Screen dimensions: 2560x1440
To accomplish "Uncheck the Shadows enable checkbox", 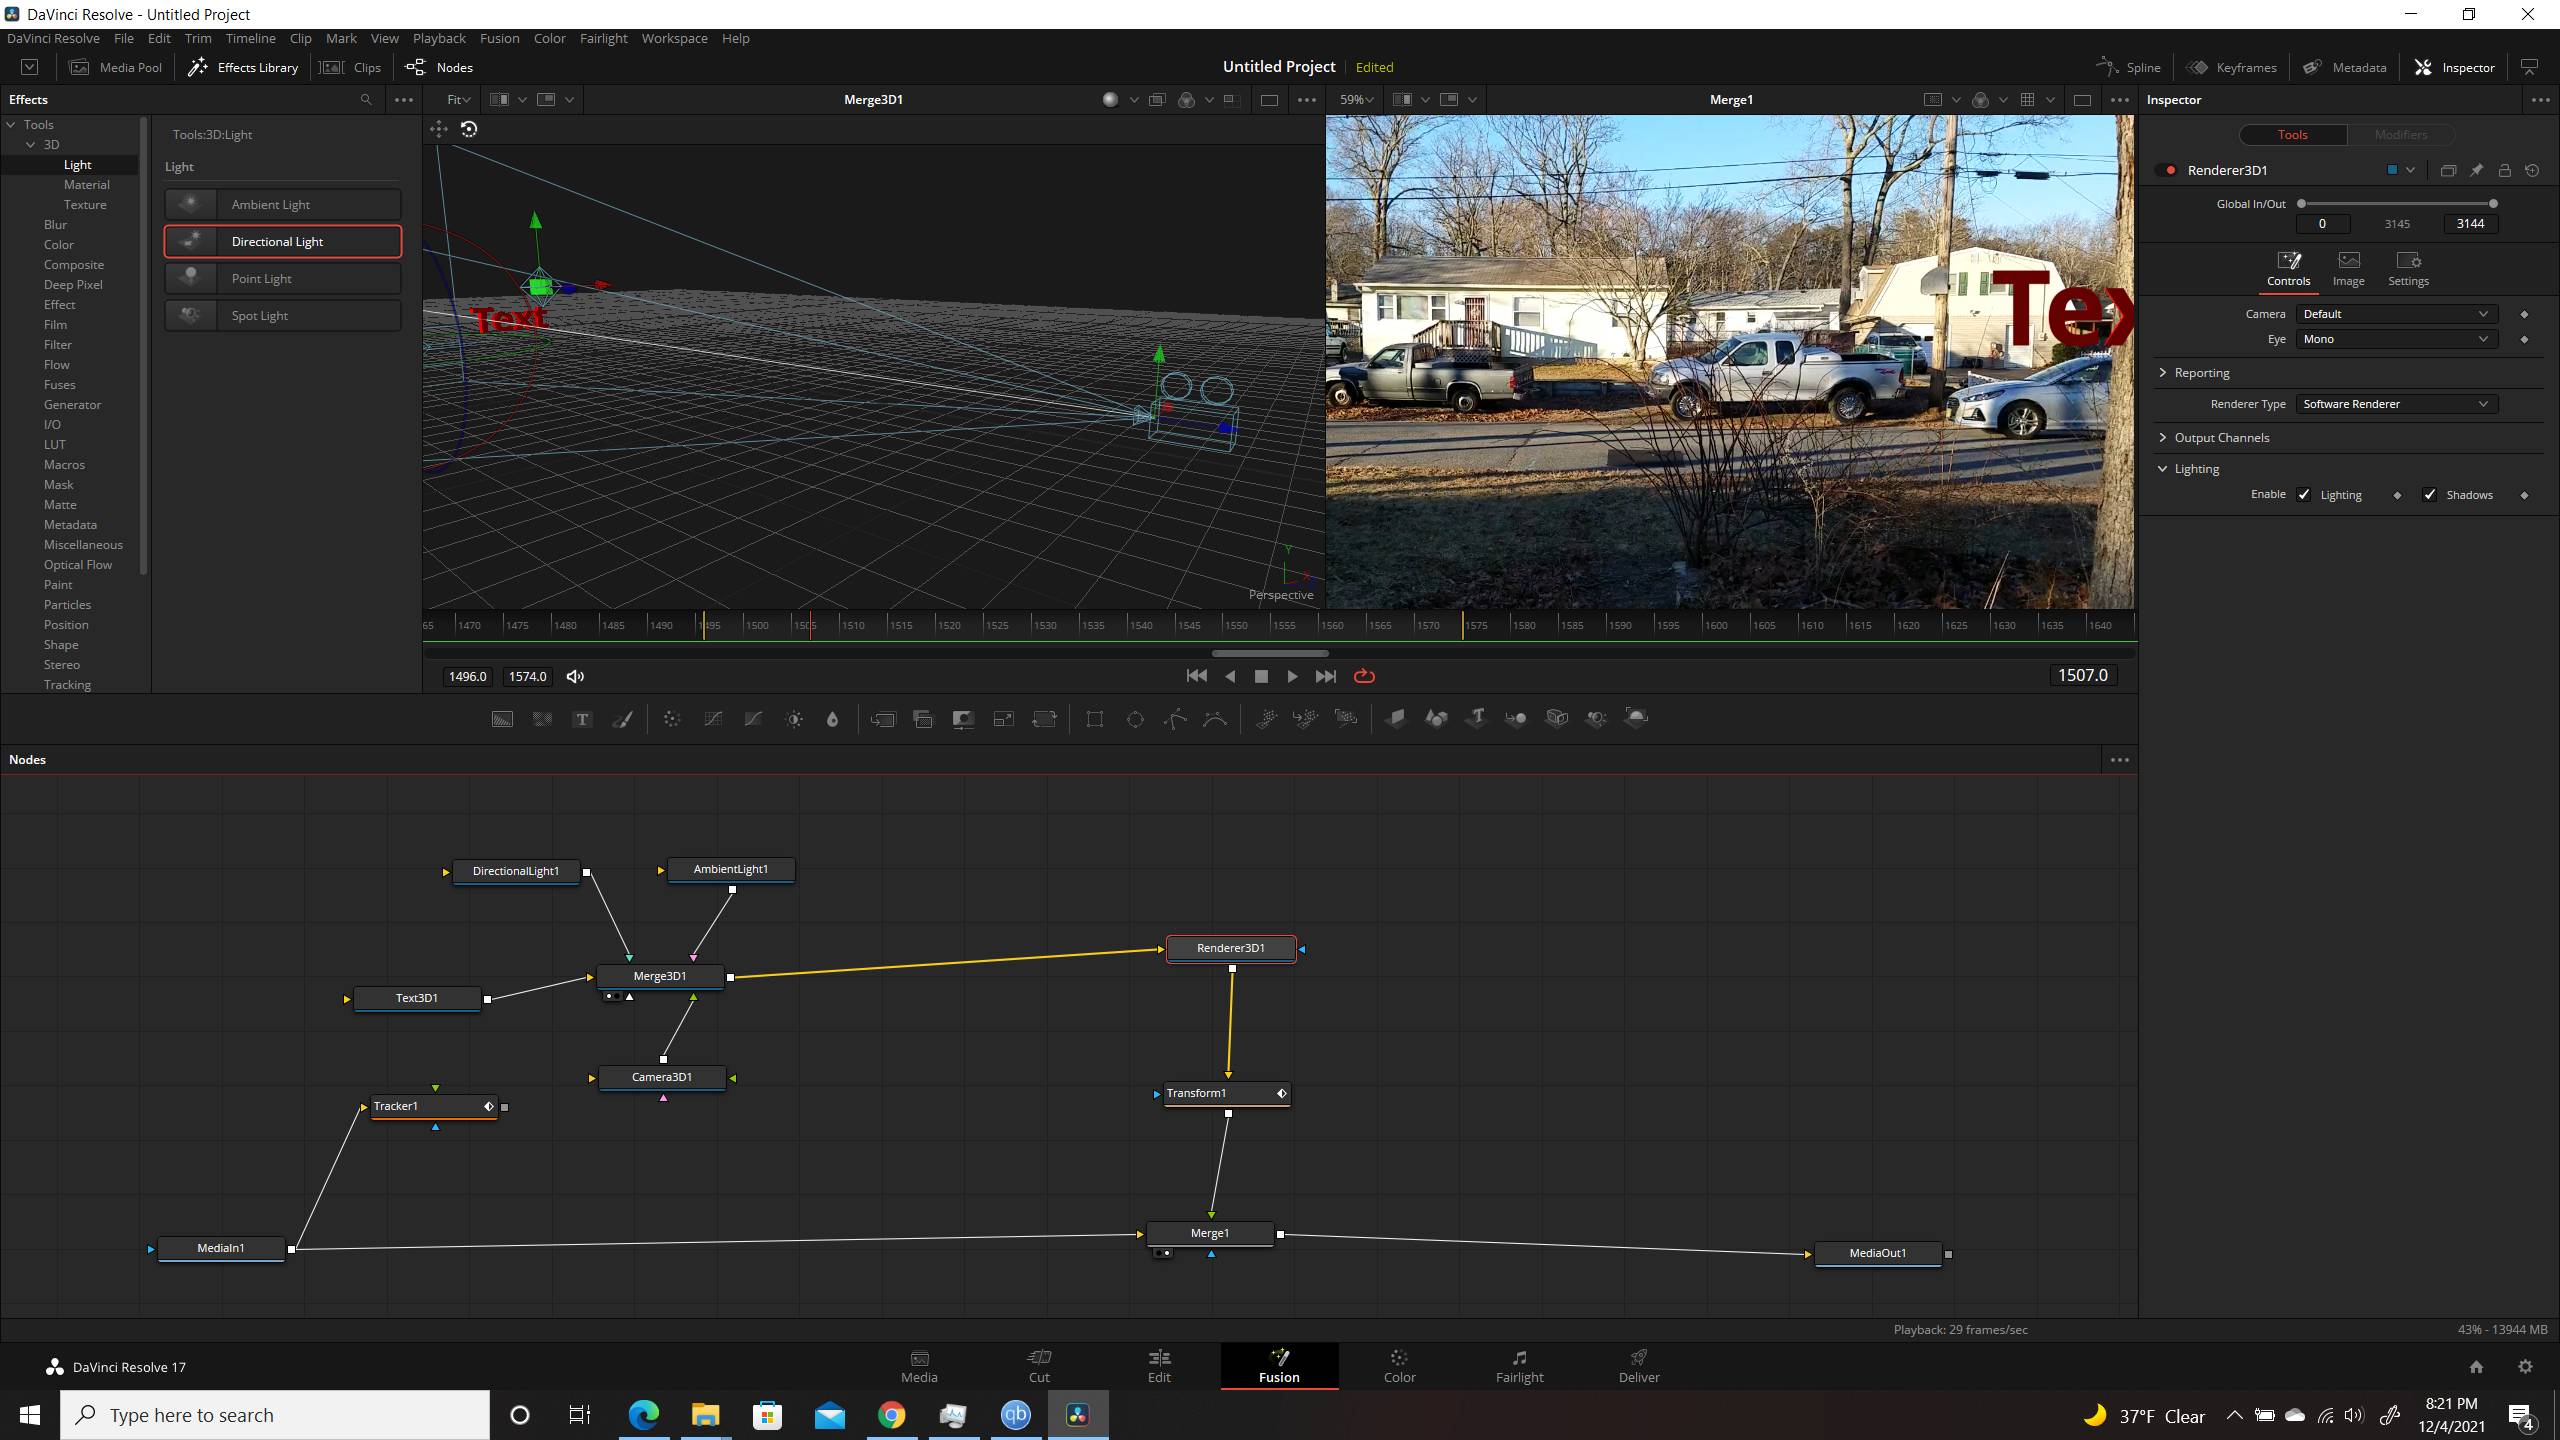I will 2430,495.
